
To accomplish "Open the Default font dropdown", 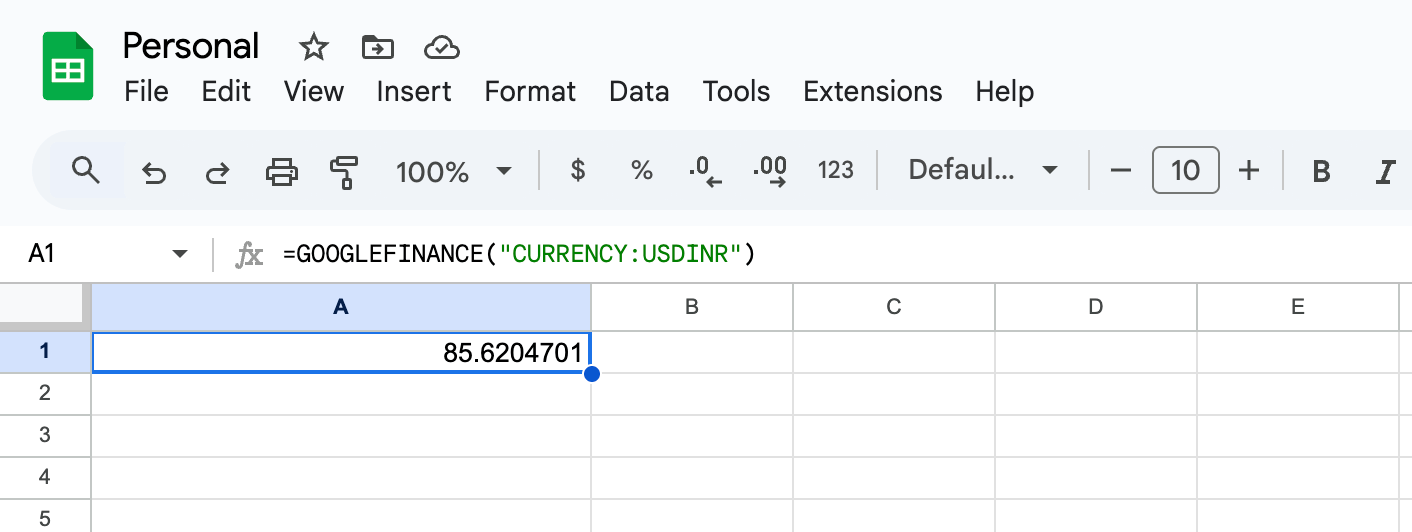I will (x=983, y=171).
